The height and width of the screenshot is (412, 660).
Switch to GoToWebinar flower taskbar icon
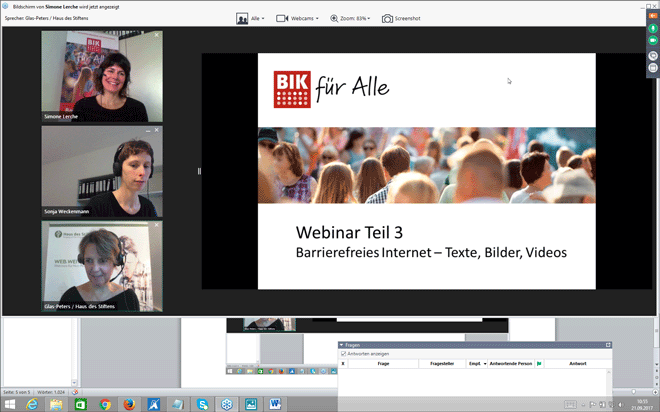pos(227,404)
